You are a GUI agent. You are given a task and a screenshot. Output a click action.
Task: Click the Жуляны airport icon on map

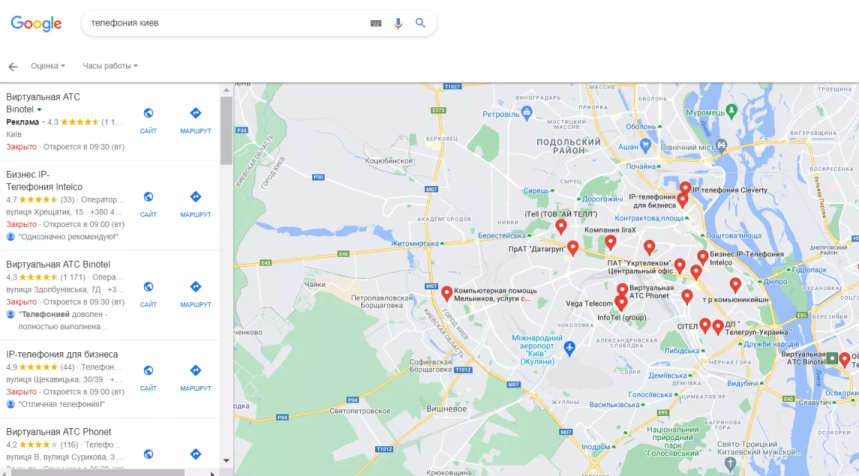pyautogui.click(x=570, y=348)
